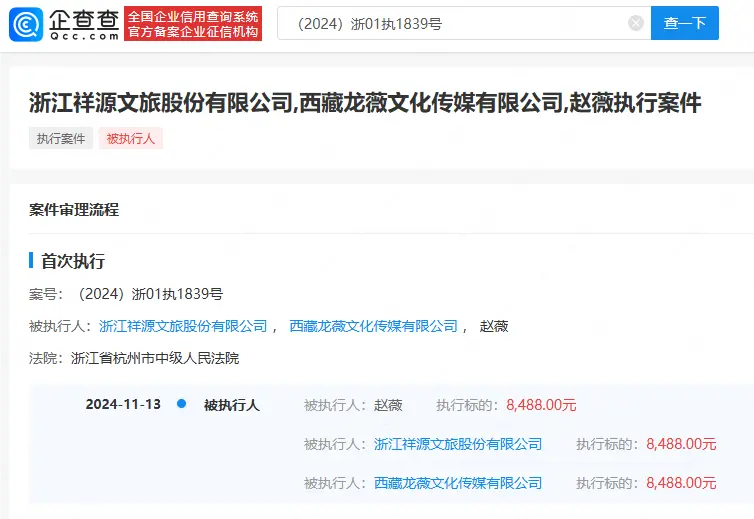Screen dimensions: 754x519
Task: Click the 企查查 Qcc.com brand text
Action: 84,25
